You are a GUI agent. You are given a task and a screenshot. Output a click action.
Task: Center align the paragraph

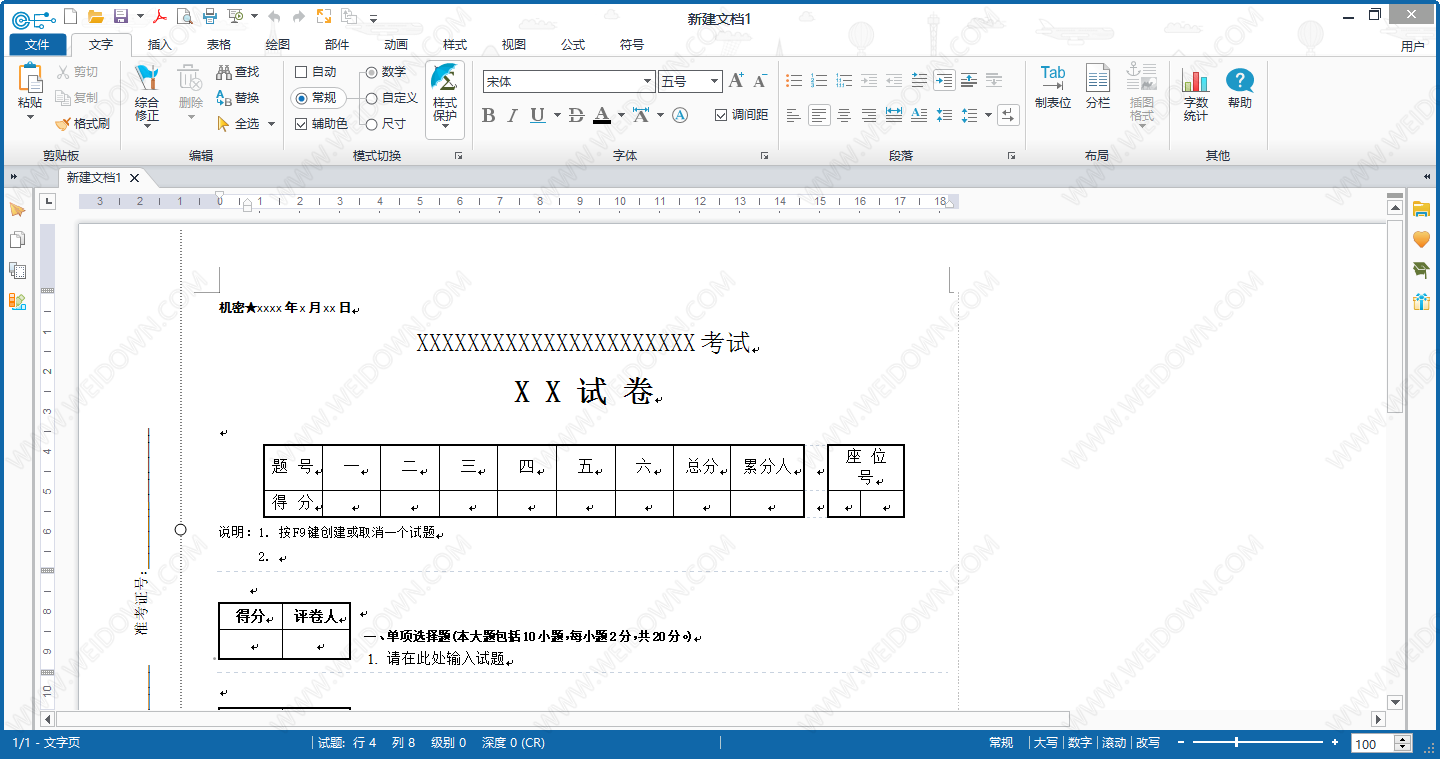click(x=844, y=116)
